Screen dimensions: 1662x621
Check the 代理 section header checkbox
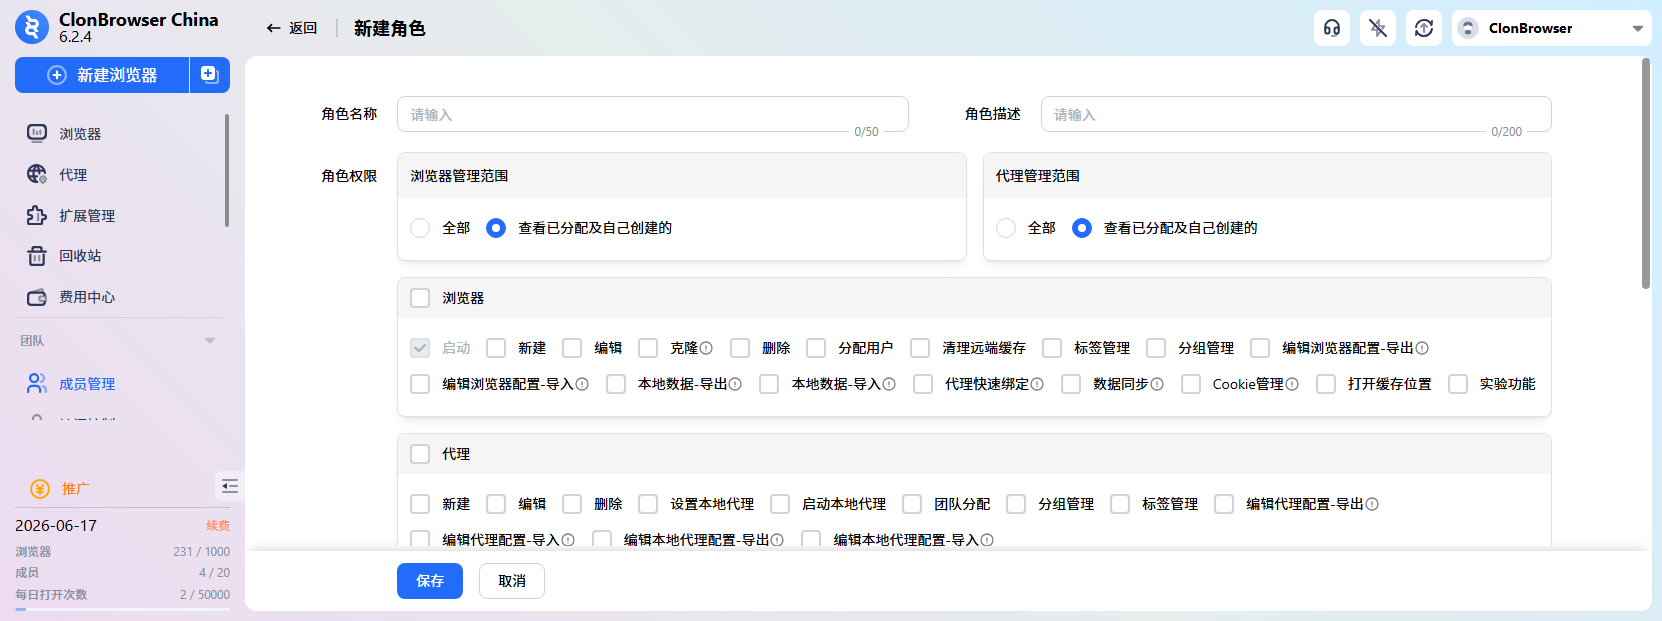tap(420, 454)
